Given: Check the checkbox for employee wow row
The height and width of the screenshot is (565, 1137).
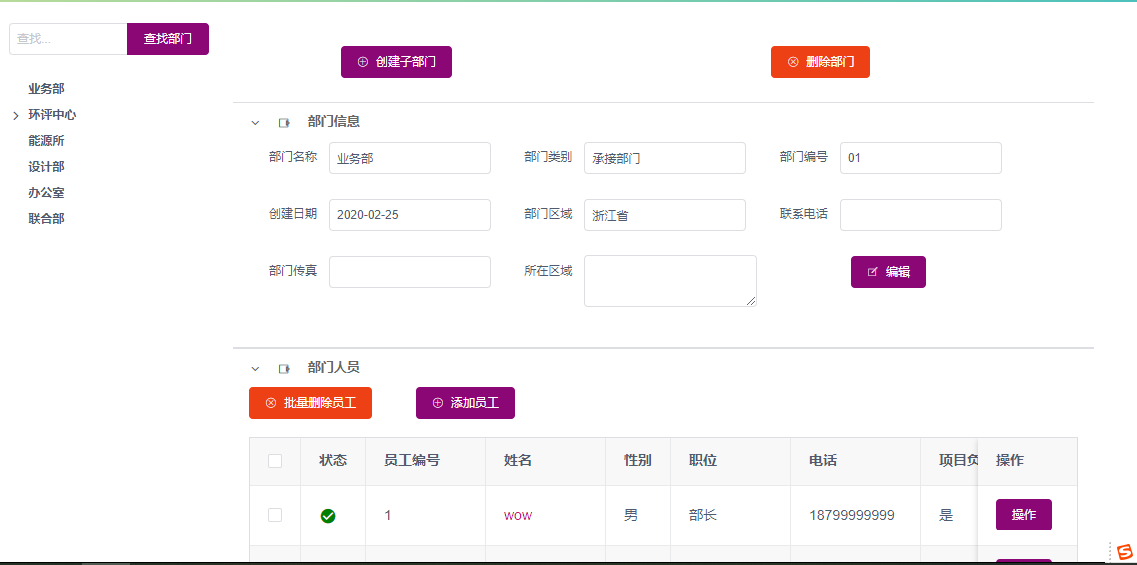Looking at the screenshot, I should 275,515.
